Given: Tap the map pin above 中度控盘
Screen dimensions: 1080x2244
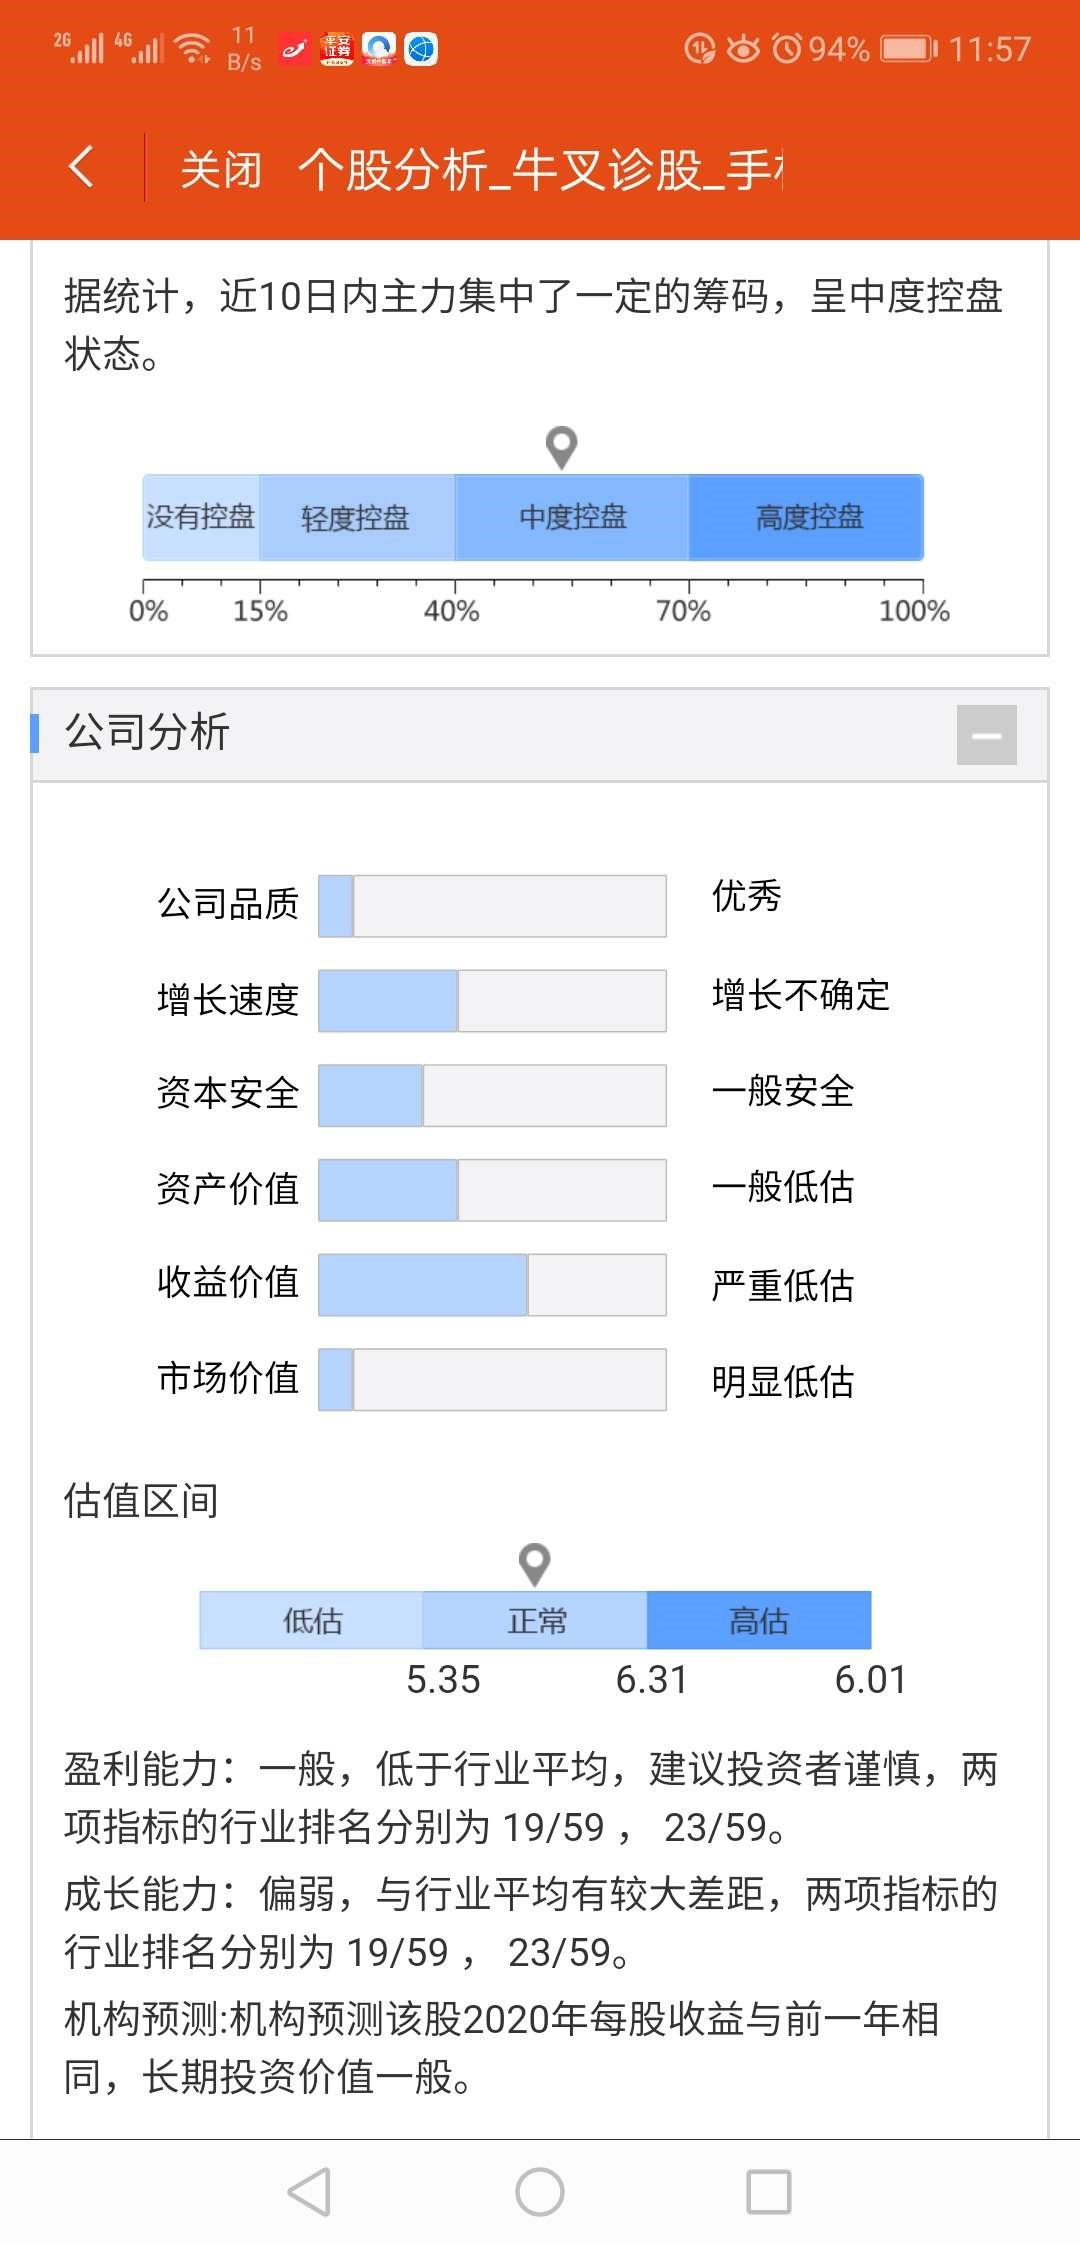Looking at the screenshot, I should coord(562,447).
